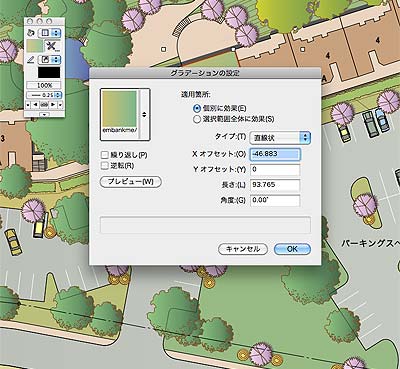Viewport: 400px width, 369px height.
Task: Enable the 逆転(R) checkbox
Action: click(x=105, y=165)
